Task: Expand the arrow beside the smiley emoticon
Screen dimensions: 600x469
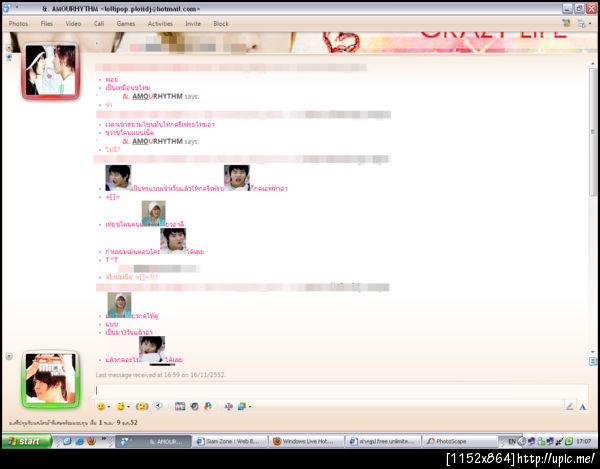Action: 109,407
